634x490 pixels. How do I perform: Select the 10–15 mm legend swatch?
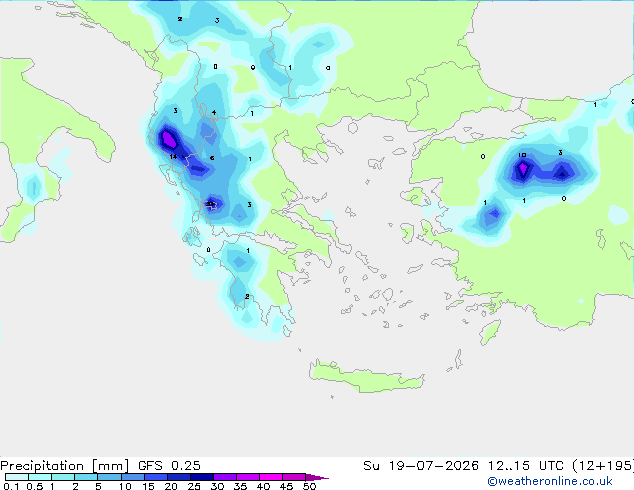click(132, 477)
